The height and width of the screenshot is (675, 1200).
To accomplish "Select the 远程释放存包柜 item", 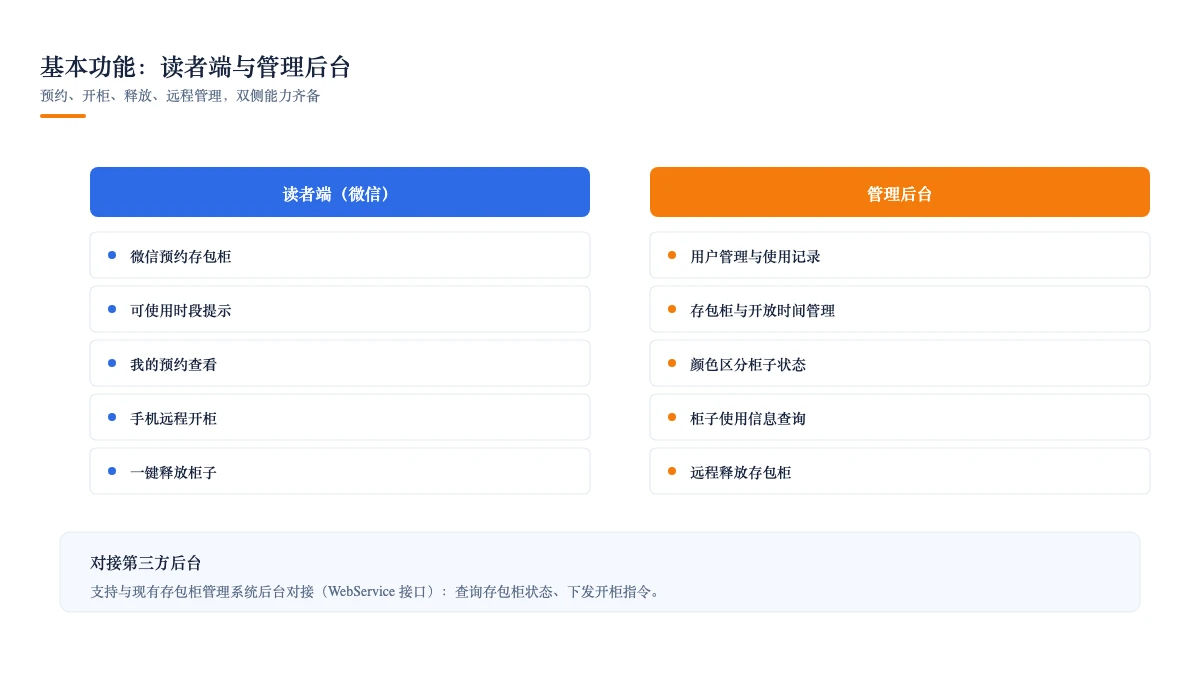I will [900, 471].
